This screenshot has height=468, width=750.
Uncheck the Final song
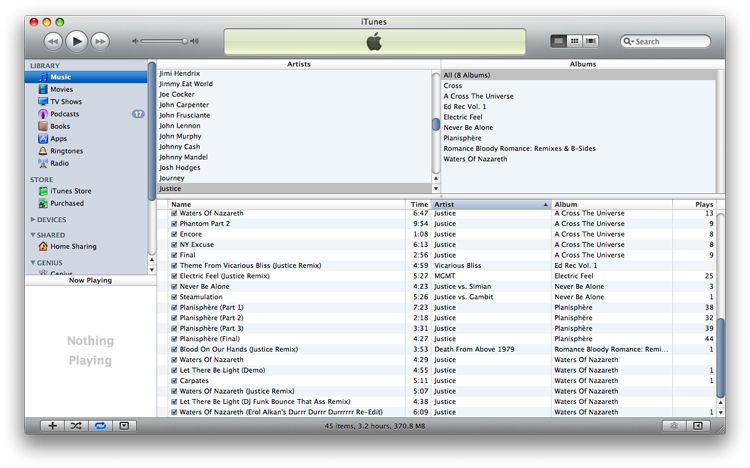(x=174, y=256)
